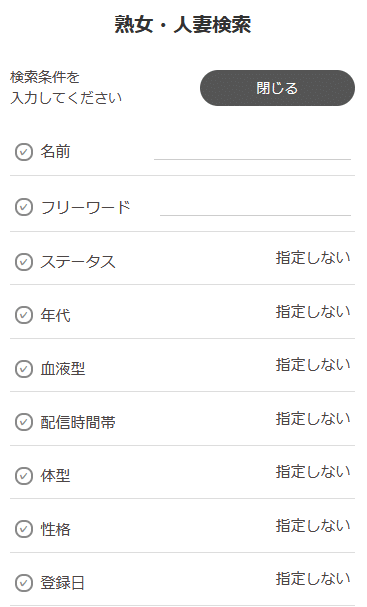Click the check icon beside 登録日
Screen dimensions: 367x607
[x=24, y=583]
